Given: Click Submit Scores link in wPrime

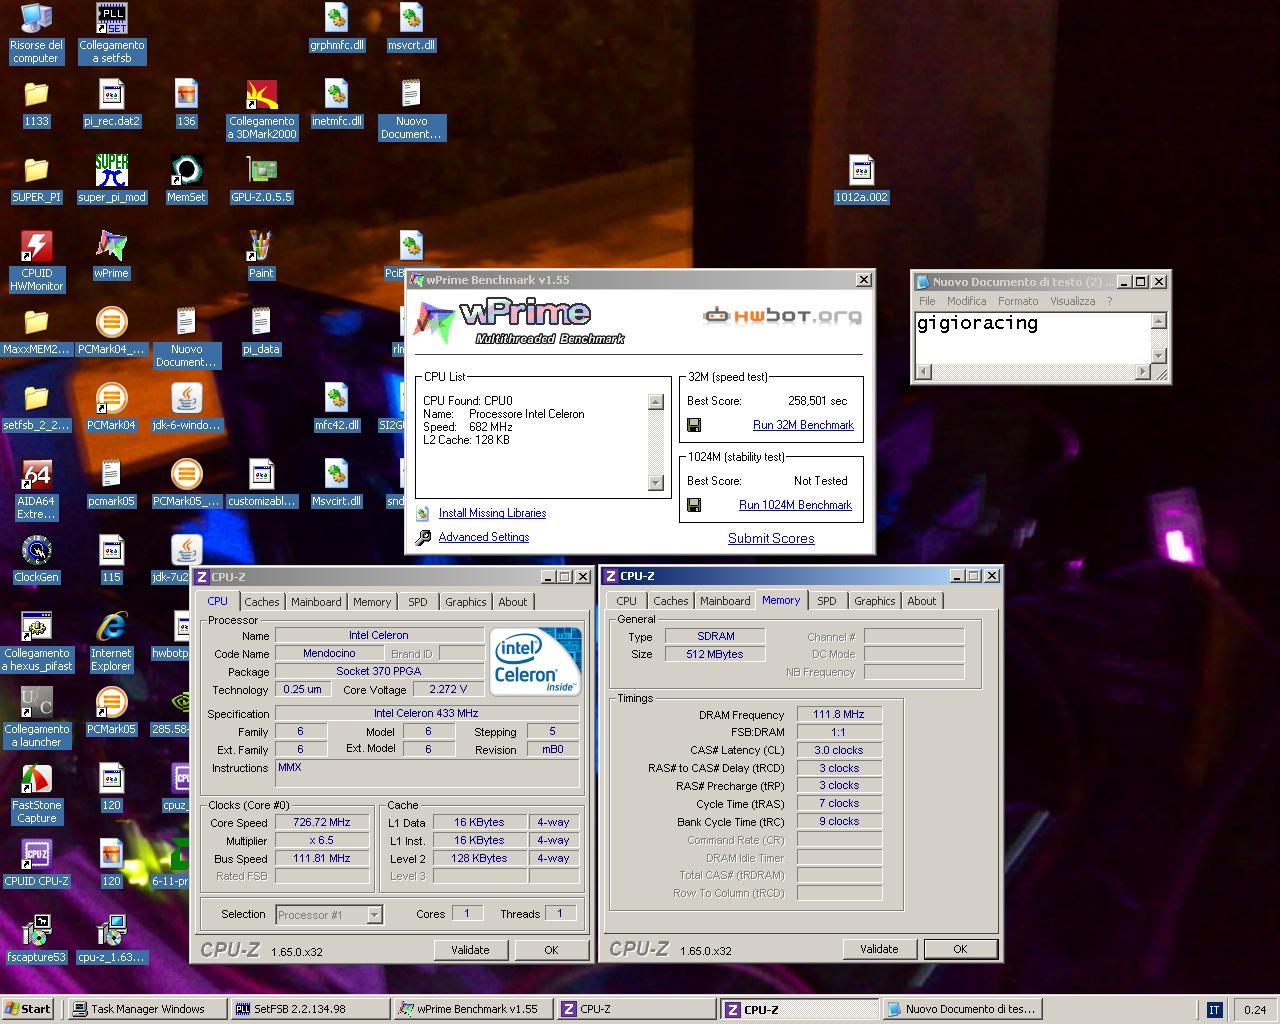Looking at the screenshot, I should pyautogui.click(x=771, y=538).
